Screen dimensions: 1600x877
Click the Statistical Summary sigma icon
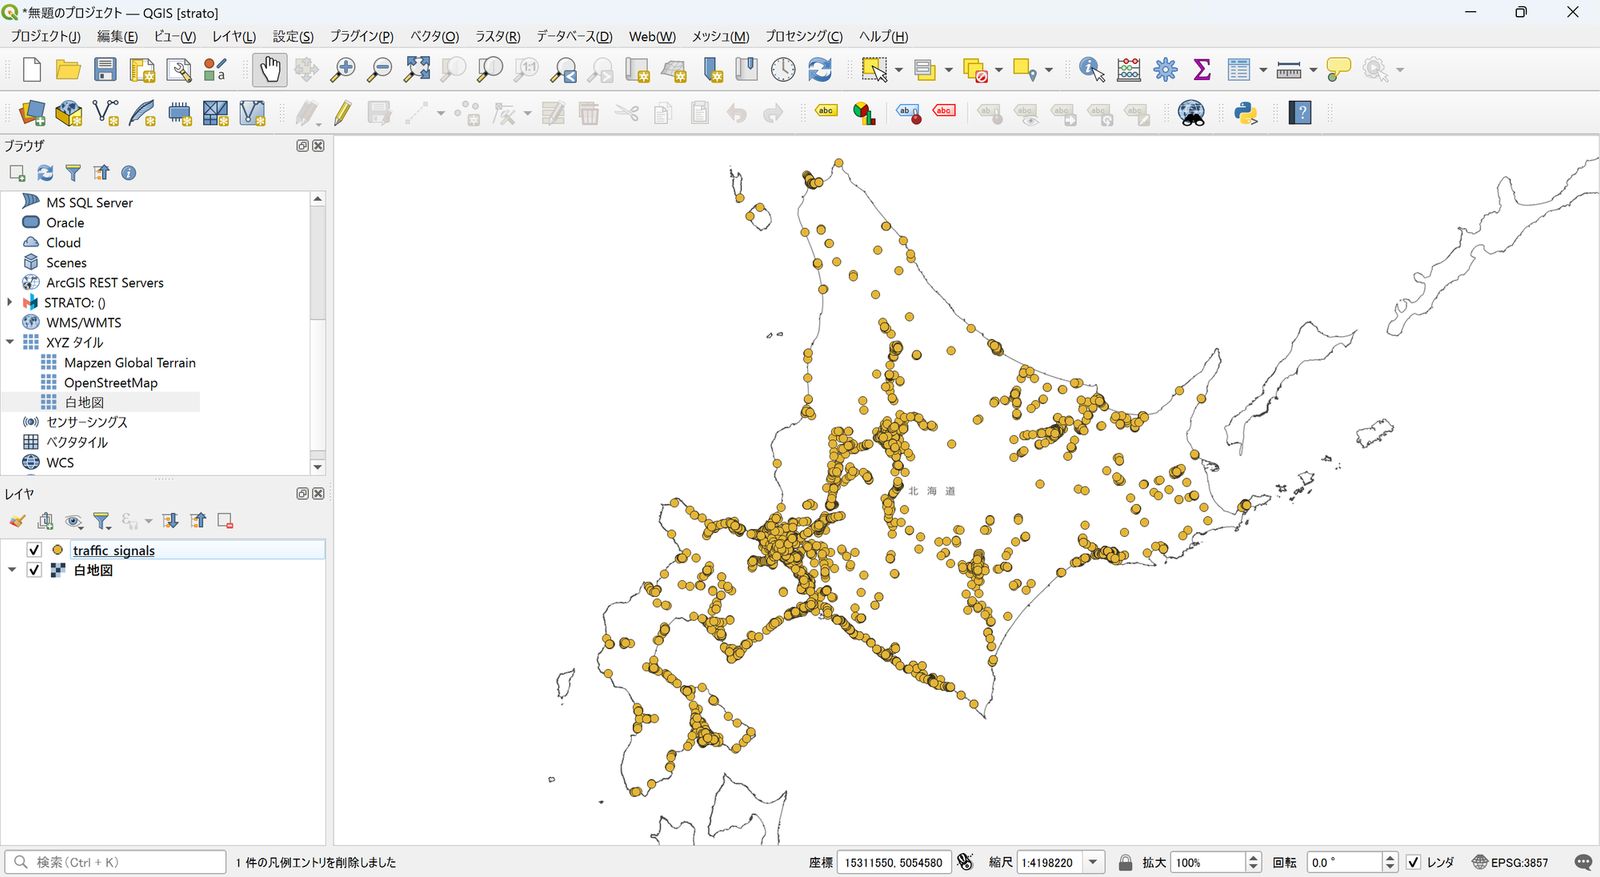[x=1202, y=69]
